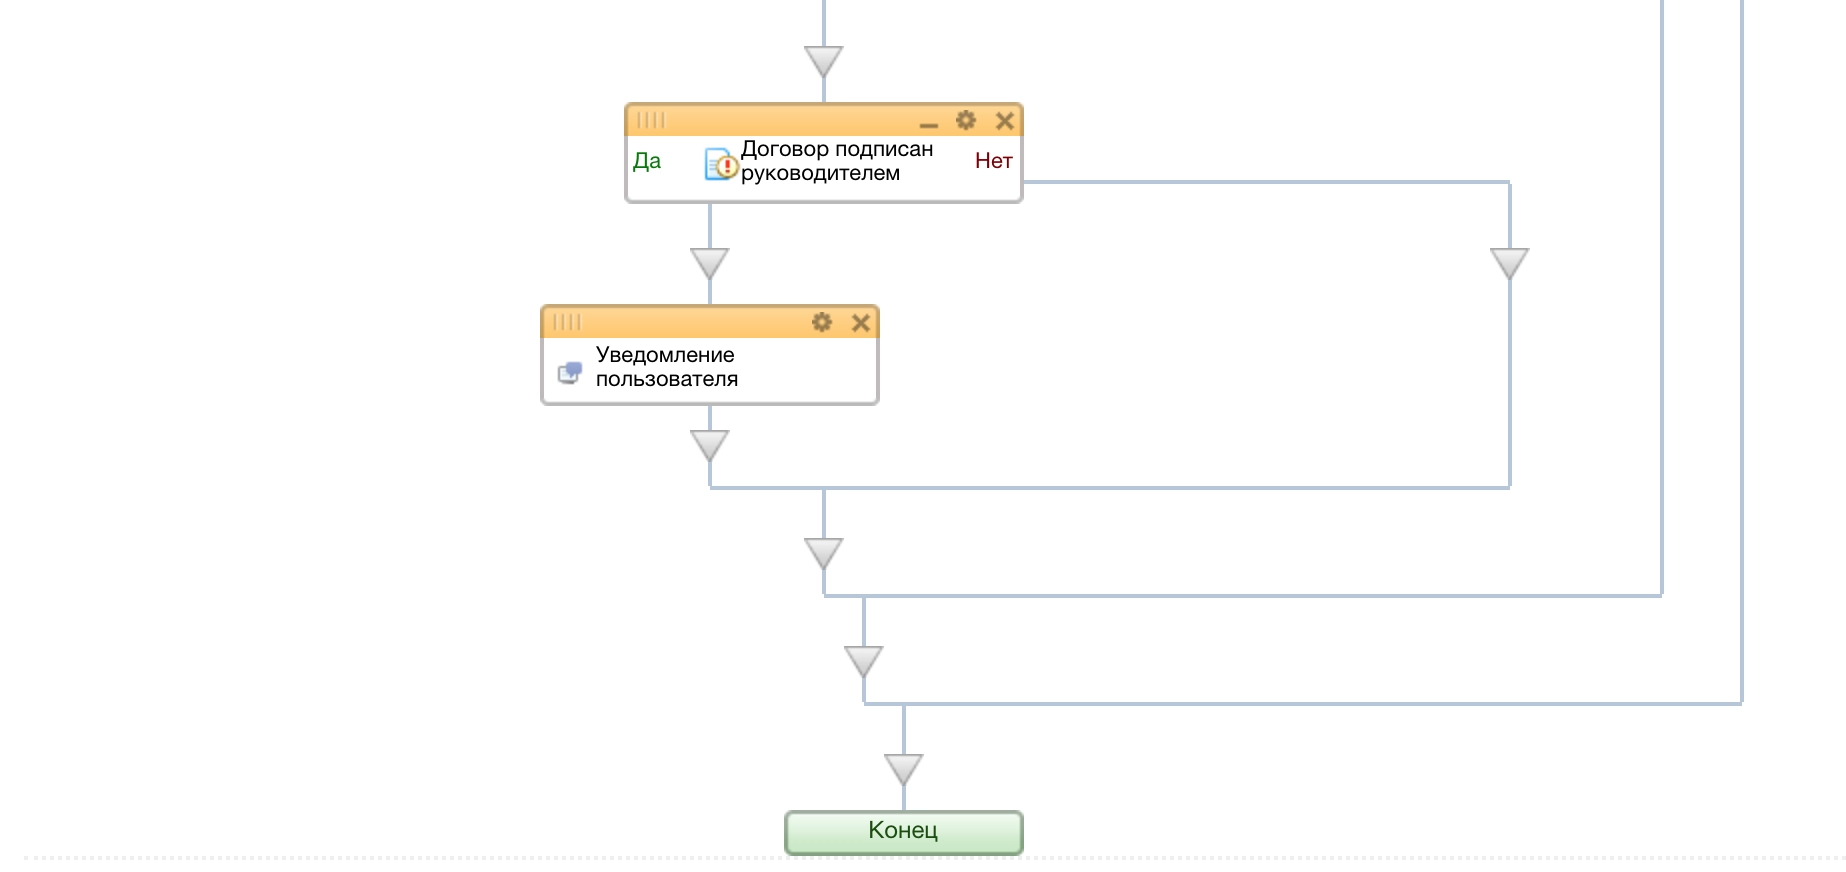Click arrow just below the Да/Нет branch merge

click(824, 553)
